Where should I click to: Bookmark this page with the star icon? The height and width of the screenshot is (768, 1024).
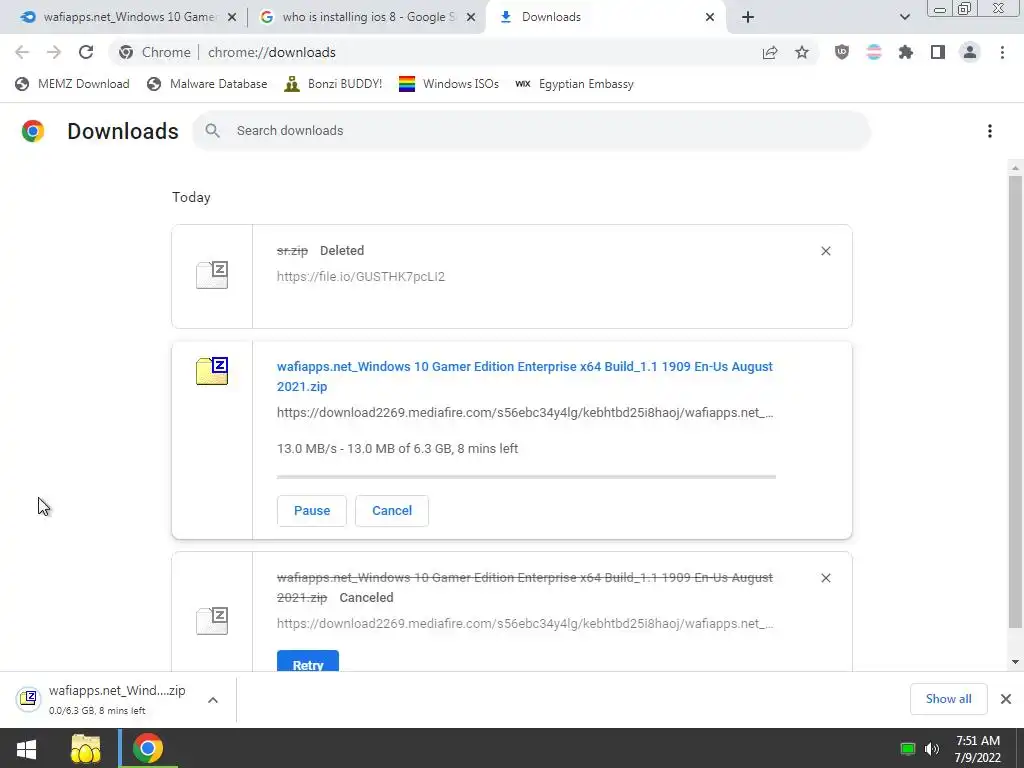802,52
